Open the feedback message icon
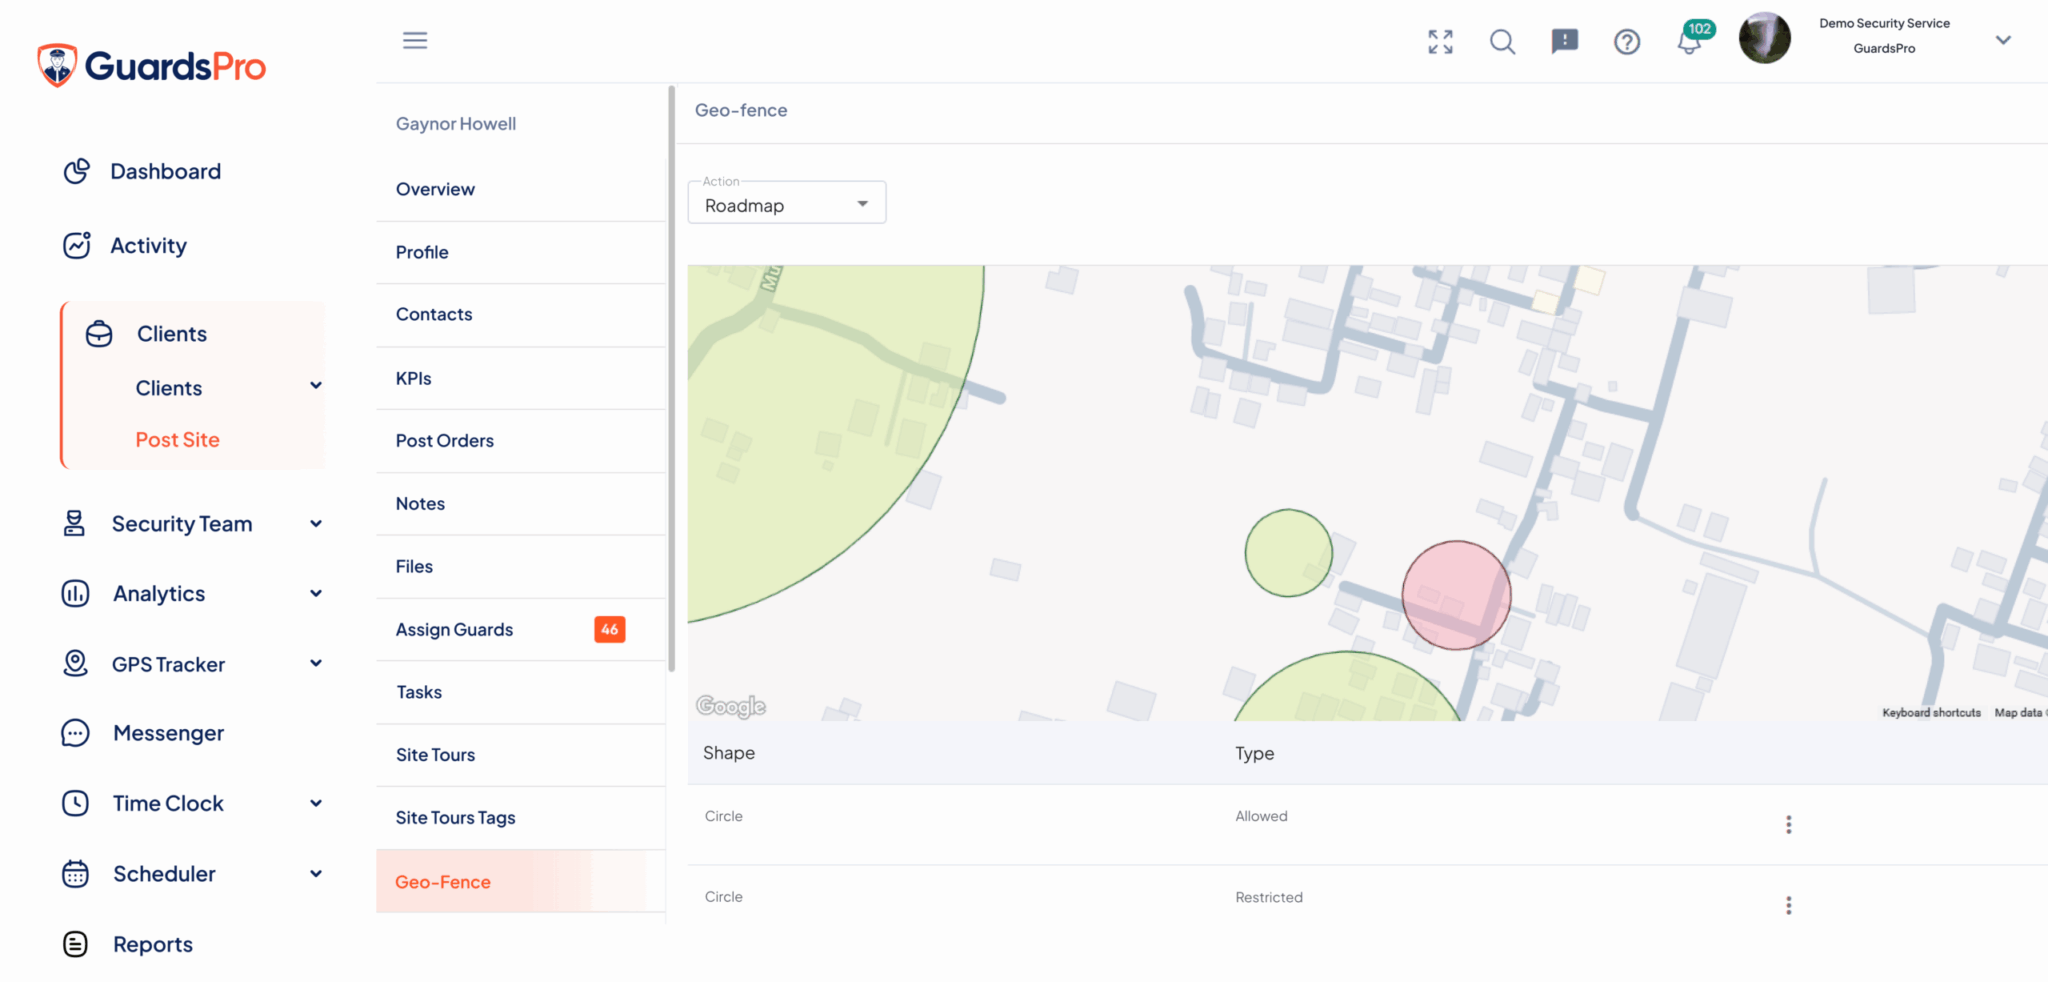Screen dimensions: 2048x982 1564,41
